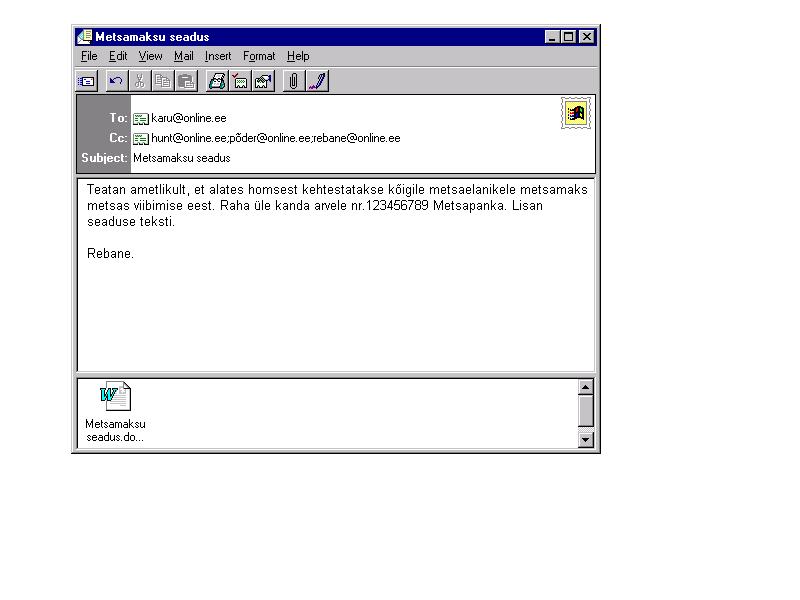This screenshot has height=600, width=800.
Task: Click the postage stamp icon
Action: (576, 113)
